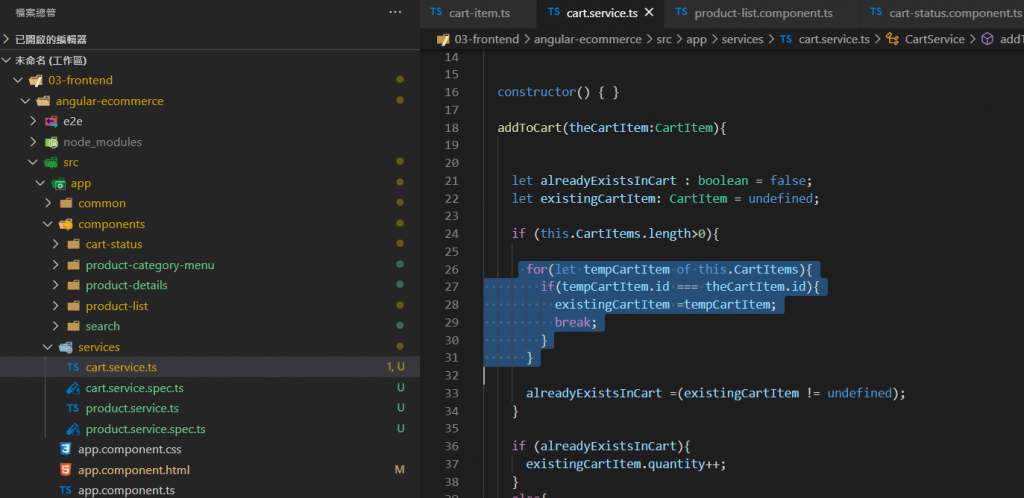Image resolution: width=1024 pixels, height=498 pixels.
Task: Expand the product-list folder chevron
Action: pyautogui.click(x=56, y=306)
